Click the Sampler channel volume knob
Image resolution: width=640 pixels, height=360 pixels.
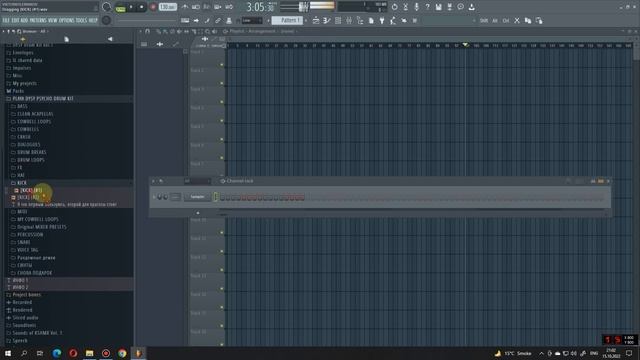(x=165, y=197)
